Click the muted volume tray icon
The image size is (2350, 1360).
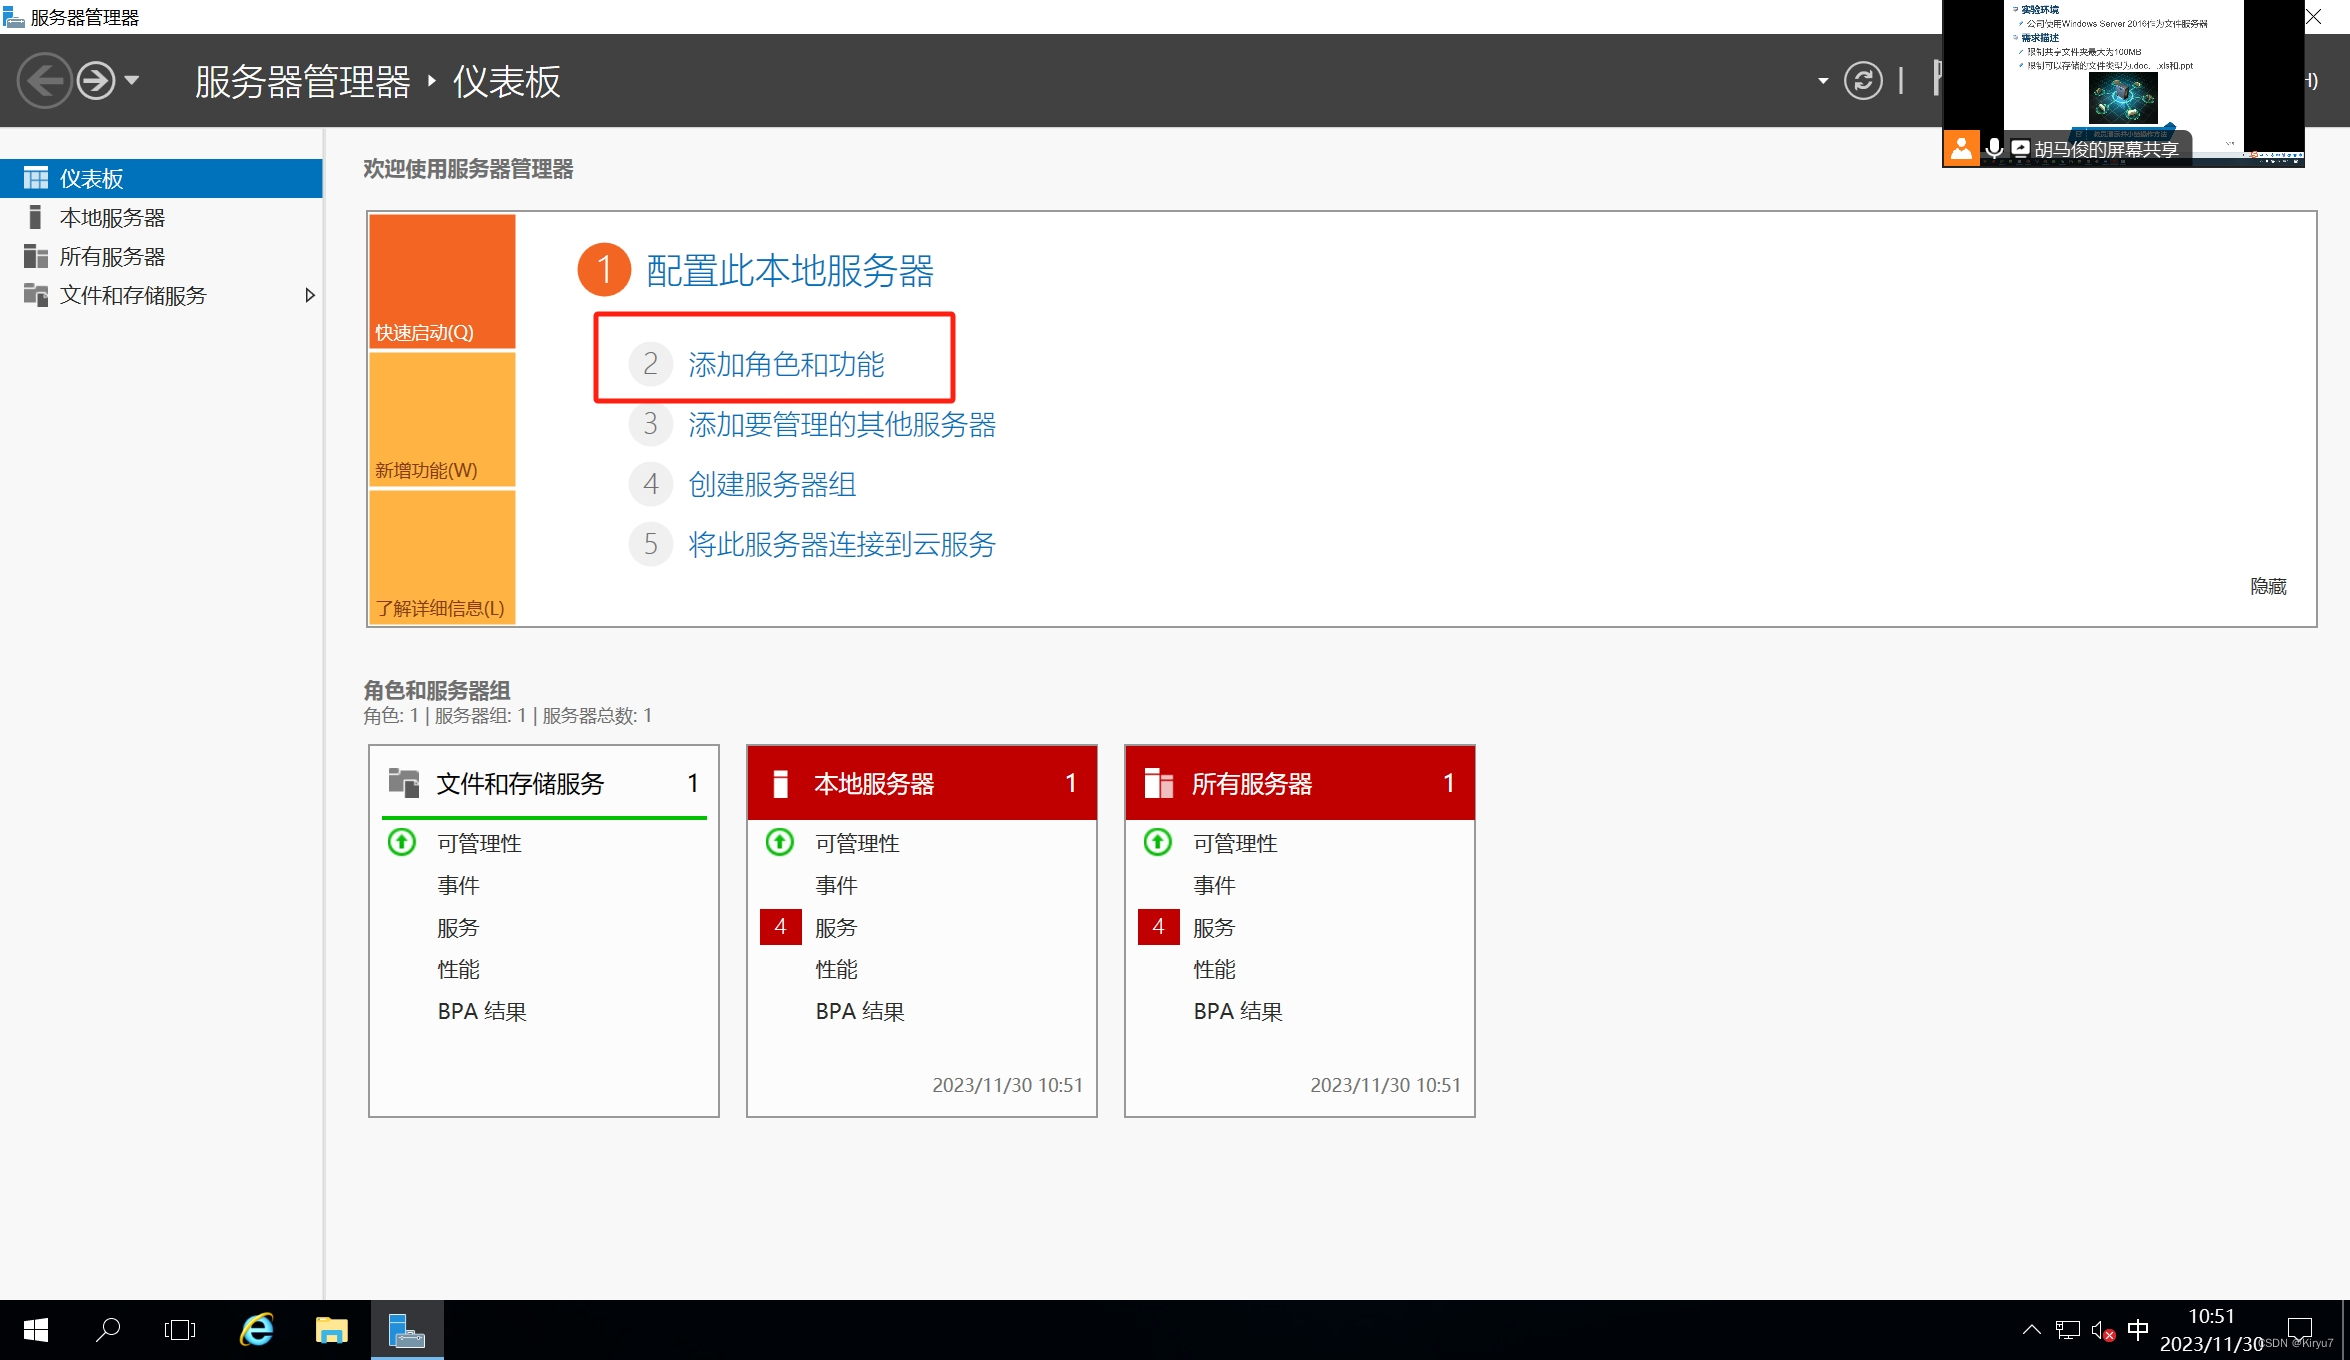pyautogui.click(x=2101, y=1330)
